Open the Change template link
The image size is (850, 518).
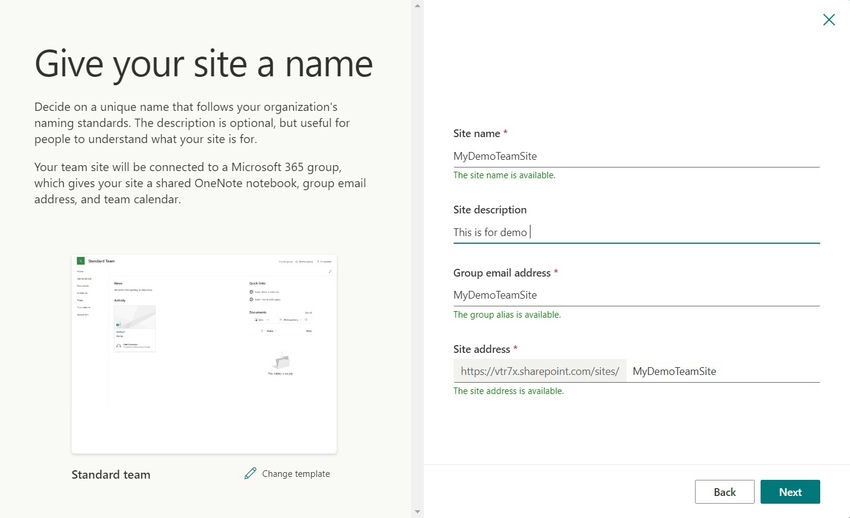click(295, 473)
